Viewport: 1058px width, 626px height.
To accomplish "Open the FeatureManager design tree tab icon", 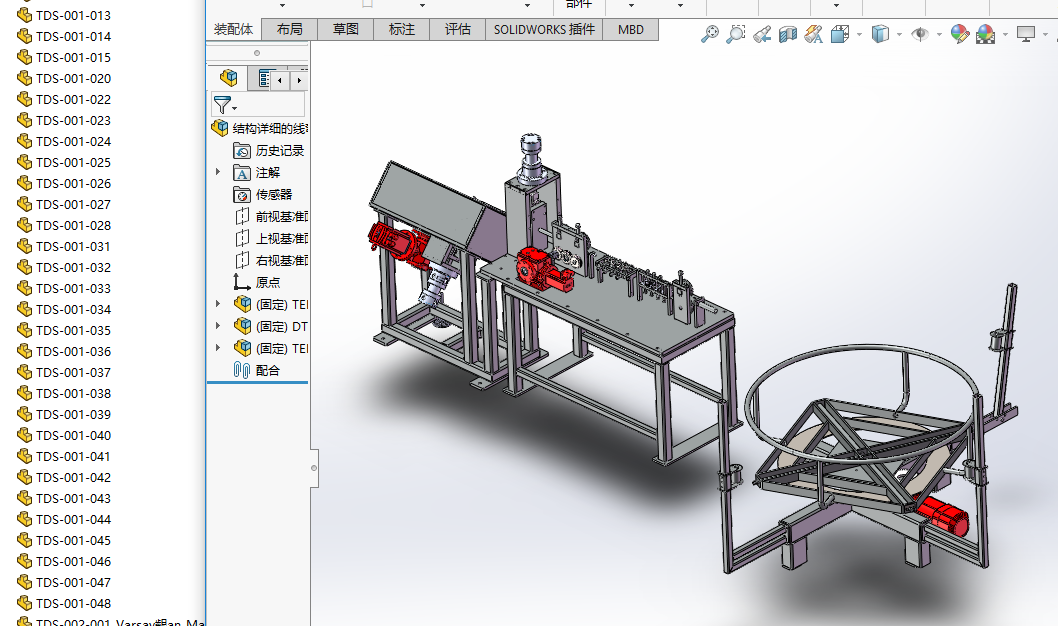I will (x=230, y=78).
